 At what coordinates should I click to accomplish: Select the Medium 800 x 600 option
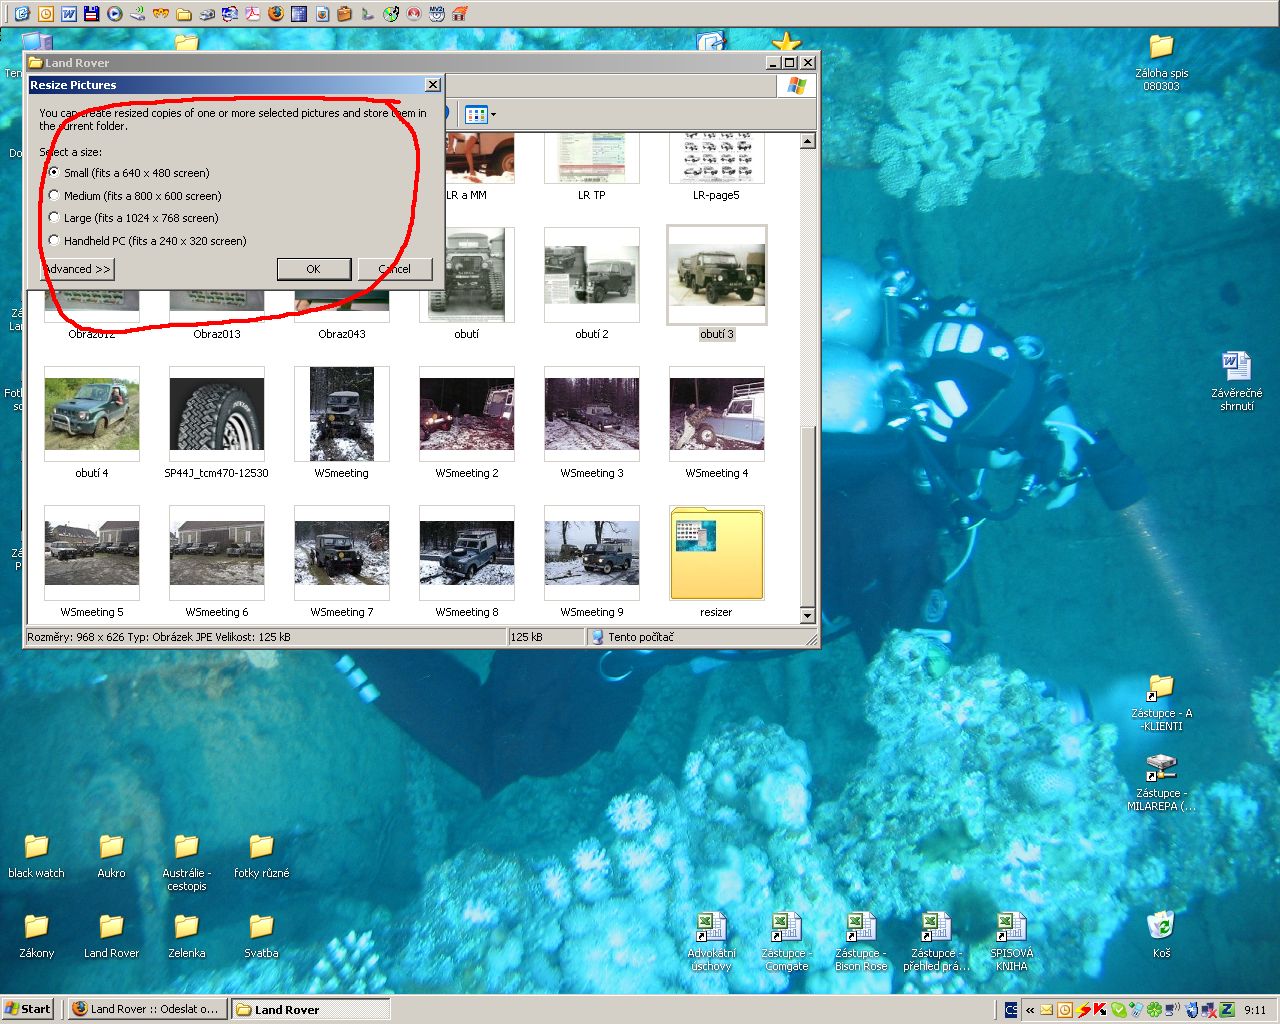click(54, 195)
